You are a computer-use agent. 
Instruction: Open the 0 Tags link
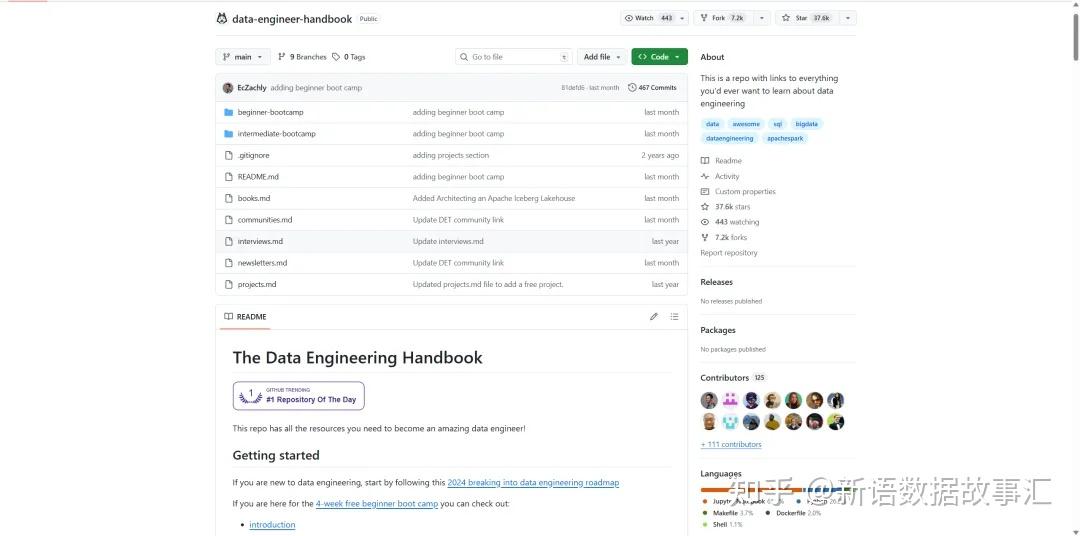[349, 57]
